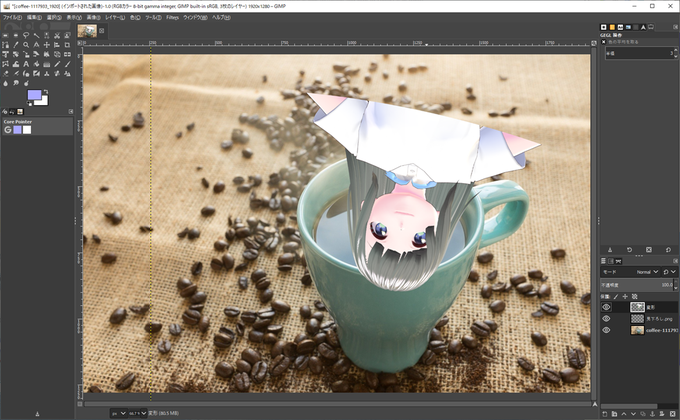Select the Pencil tool
The width and height of the screenshot is (680, 420).
pos(57,64)
